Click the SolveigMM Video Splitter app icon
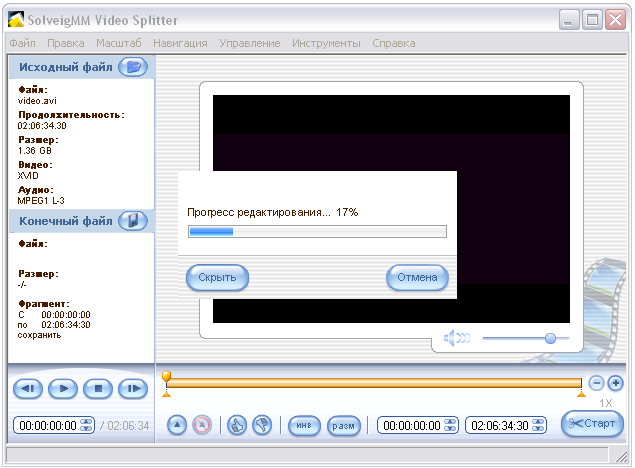Screen dimensions: 635x468 [x=16, y=20]
